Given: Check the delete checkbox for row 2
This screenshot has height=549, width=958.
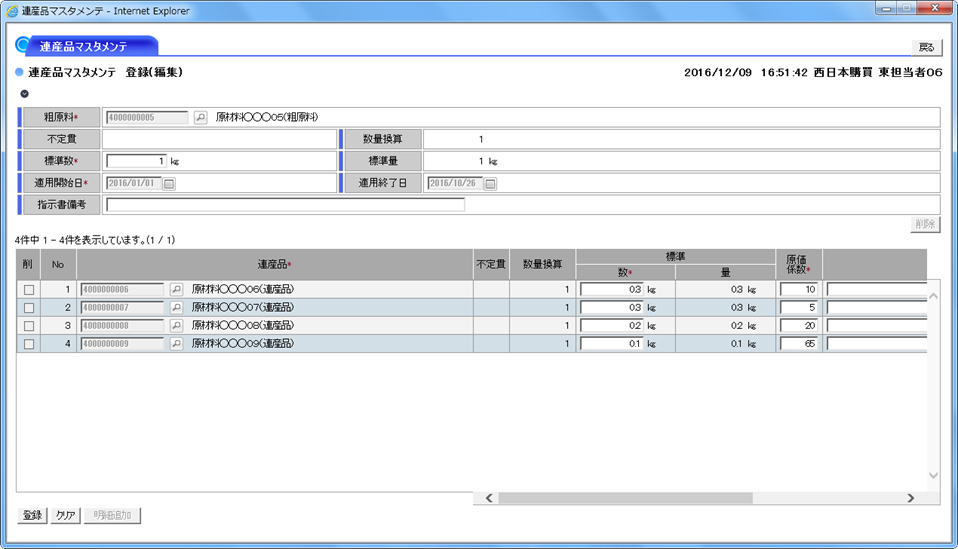Looking at the screenshot, I should tap(29, 308).
